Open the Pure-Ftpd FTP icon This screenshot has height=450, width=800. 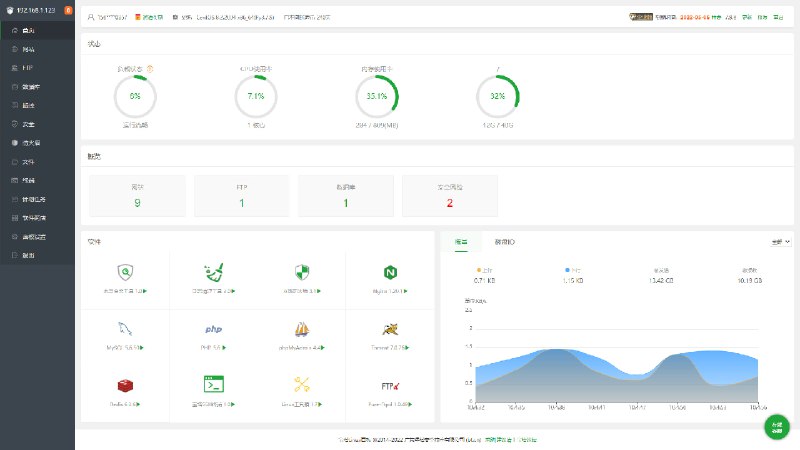pyautogui.click(x=390, y=385)
